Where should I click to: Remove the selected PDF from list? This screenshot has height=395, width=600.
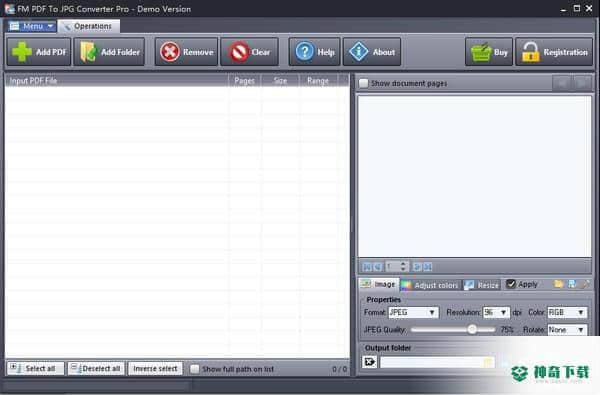click(186, 52)
